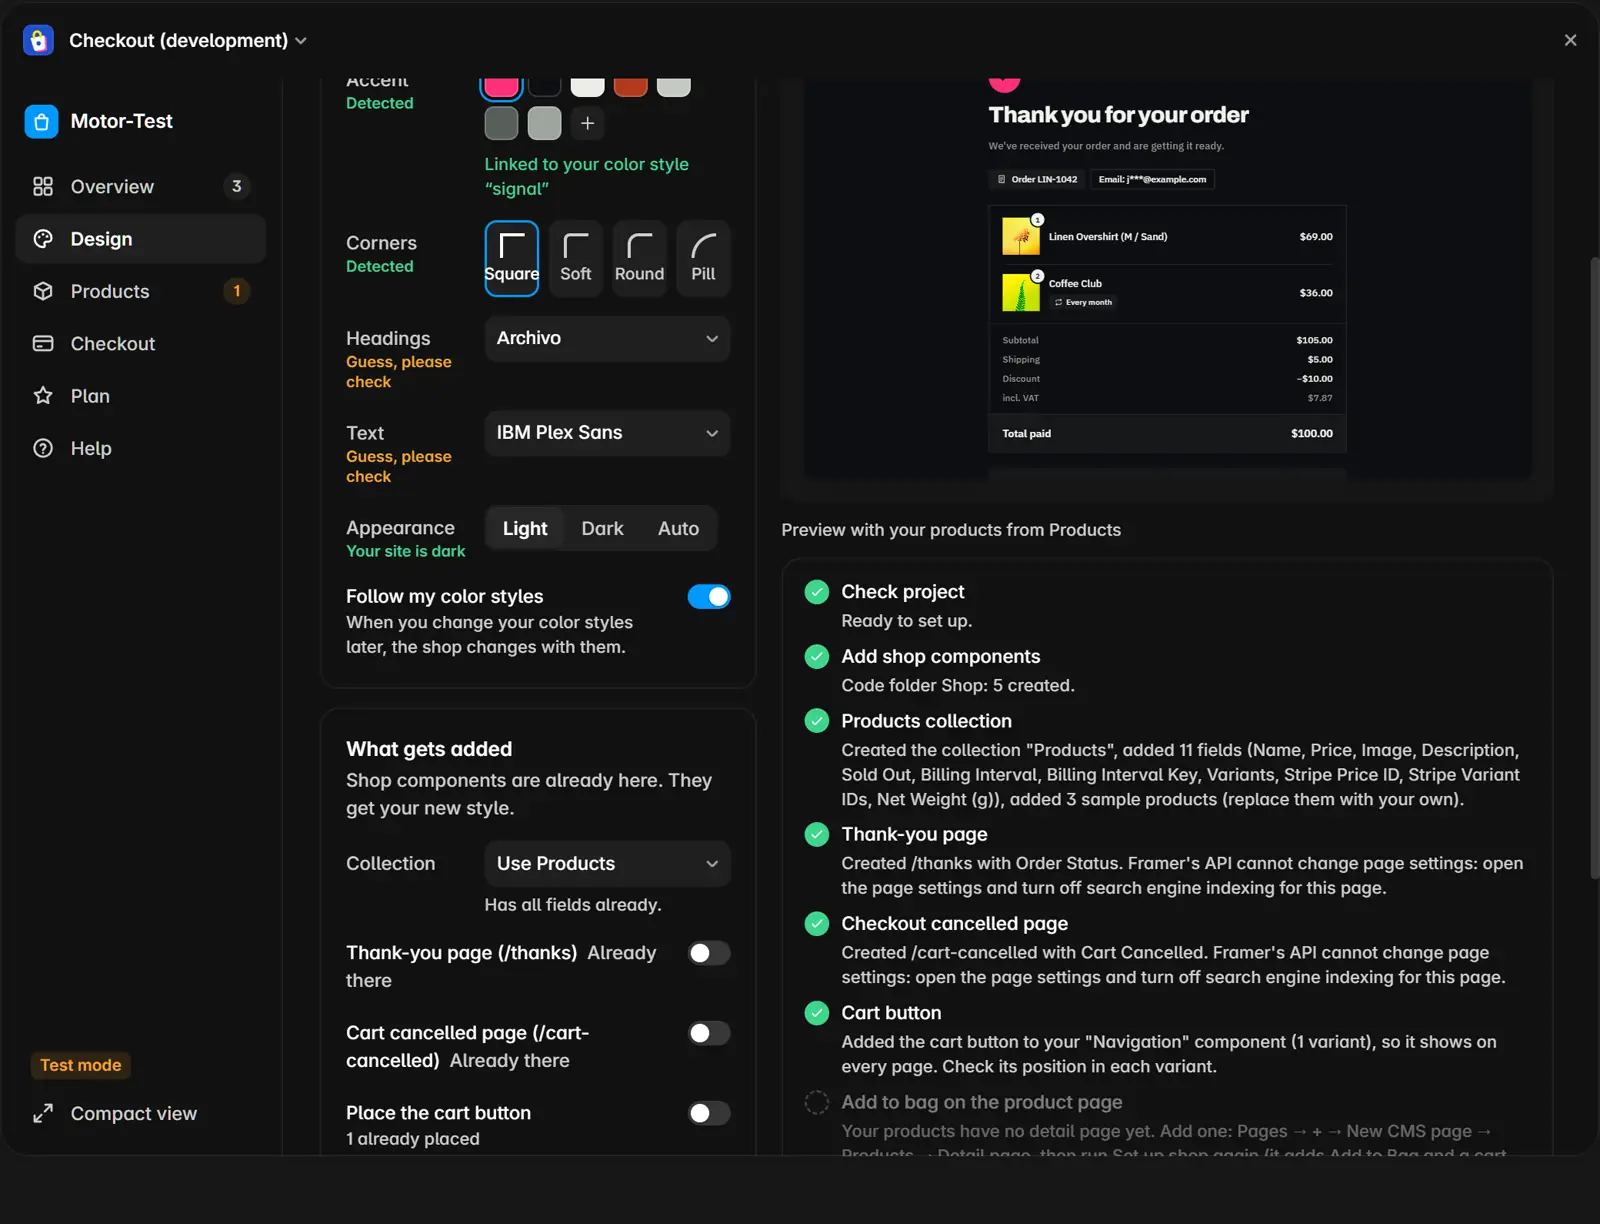Viewport: 1600px width, 1224px height.
Task: Click the Products collection green checkmark
Action: click(817, 721)
